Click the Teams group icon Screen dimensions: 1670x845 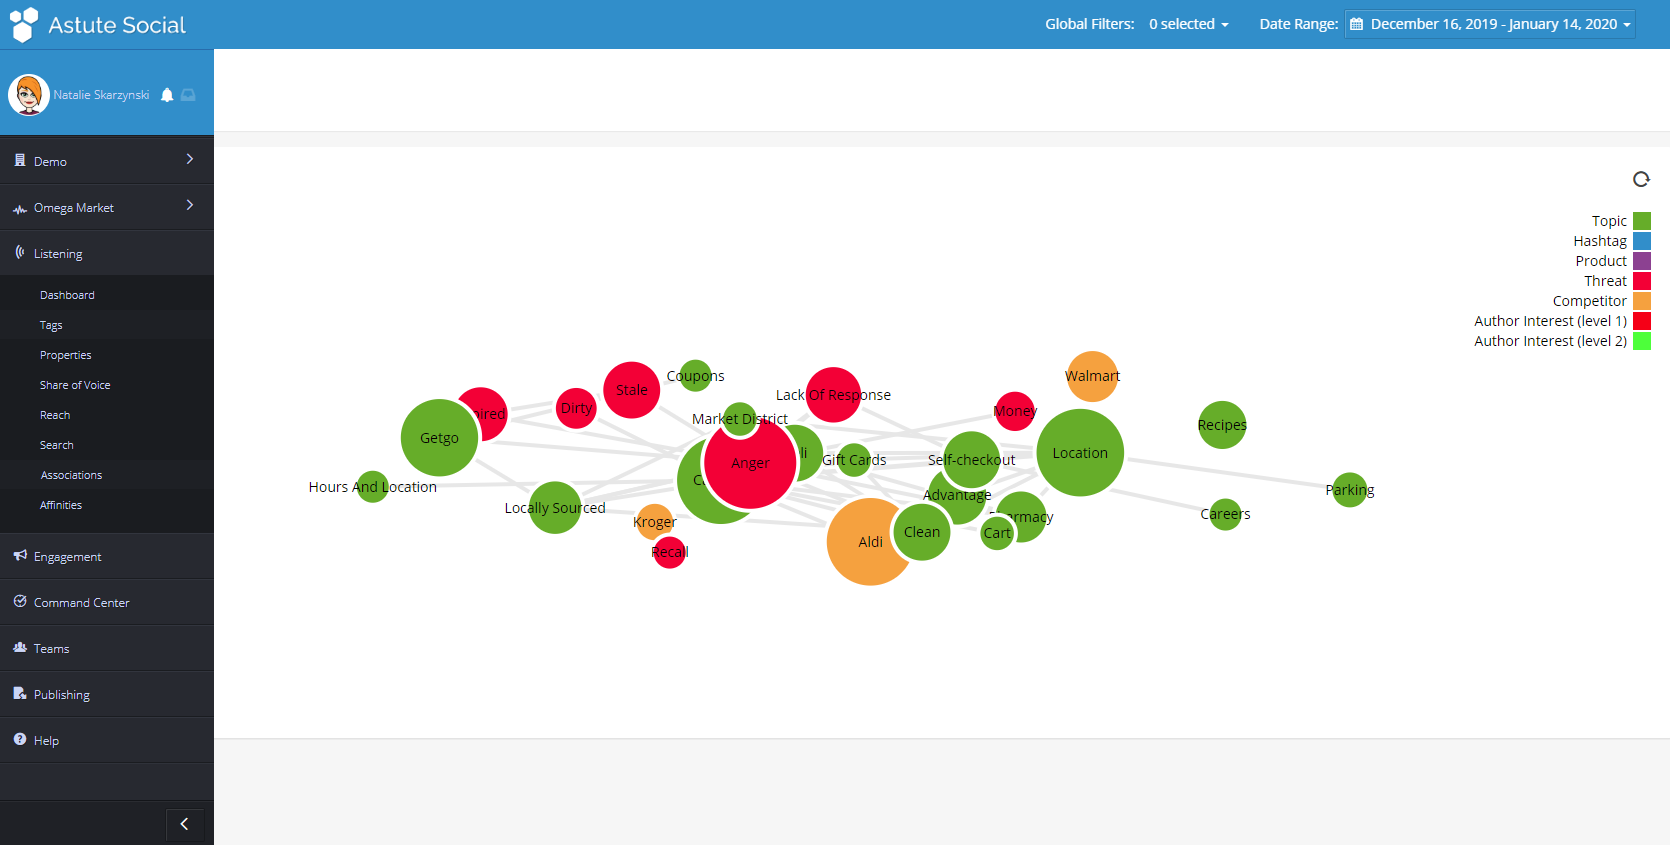[20, 648]
